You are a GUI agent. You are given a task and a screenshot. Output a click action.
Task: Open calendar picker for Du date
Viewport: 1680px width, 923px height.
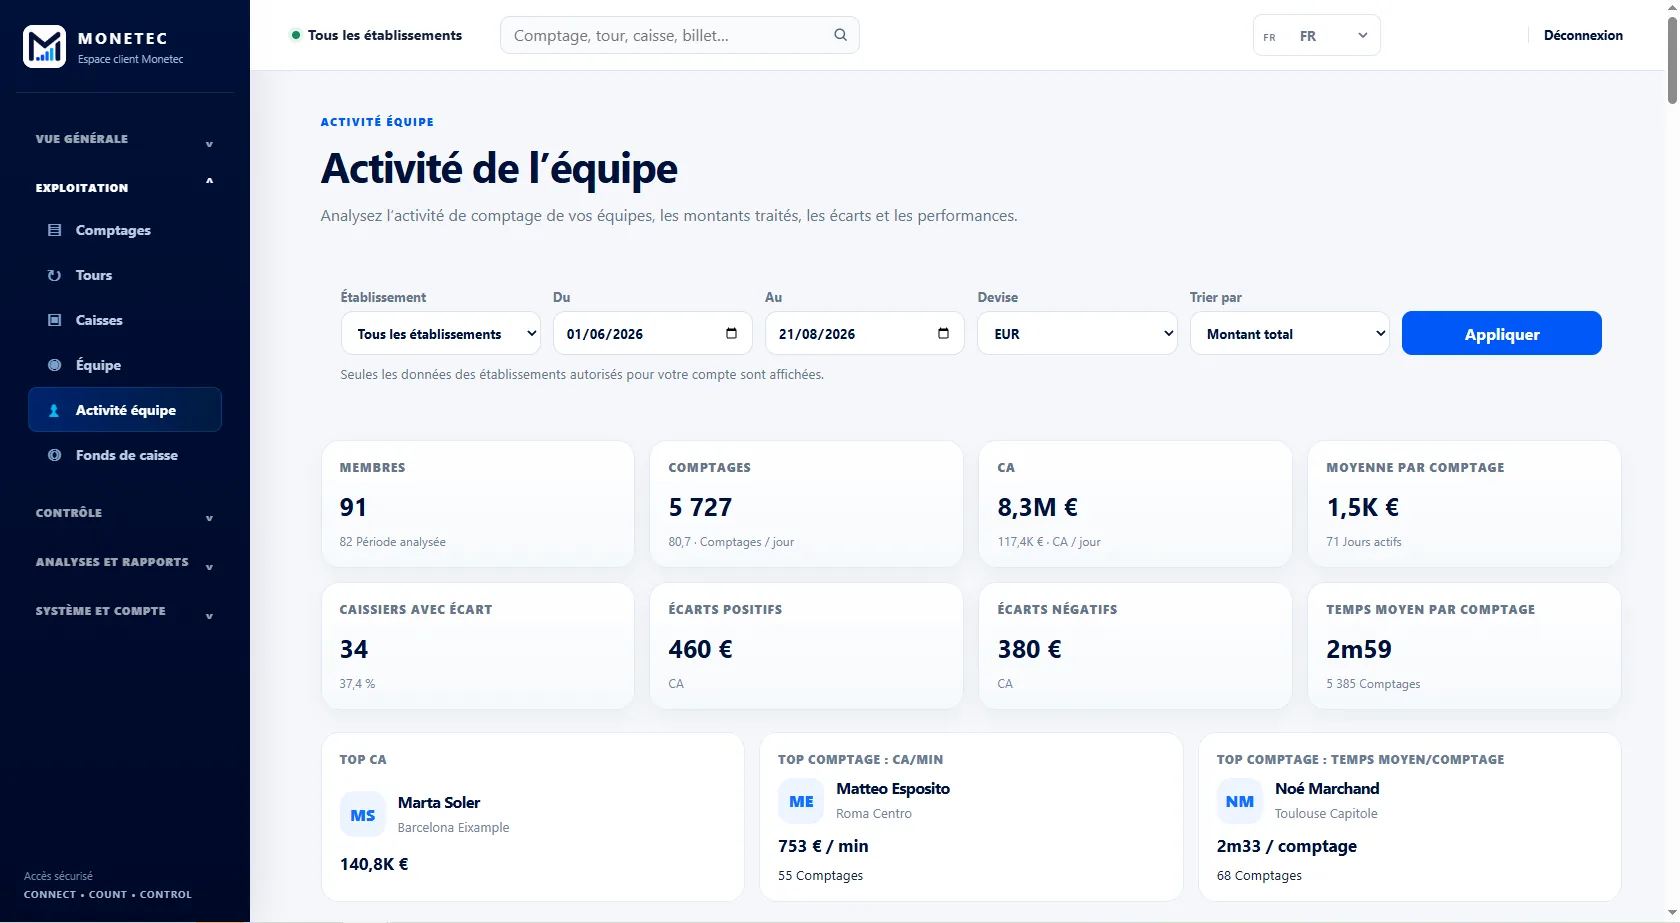click(x=731, y=333)
